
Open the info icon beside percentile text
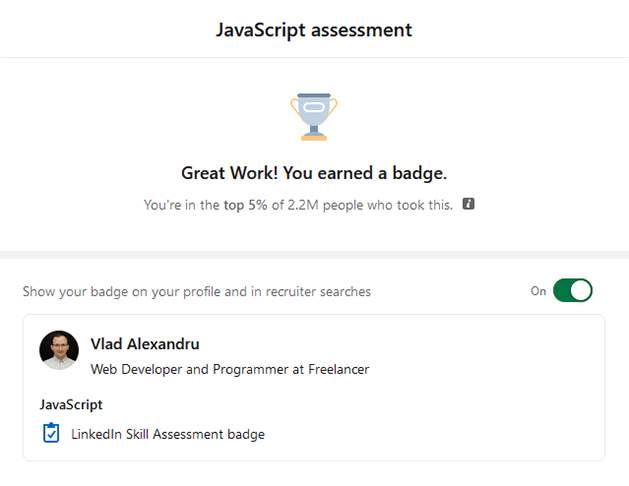[x=468, y=204]
